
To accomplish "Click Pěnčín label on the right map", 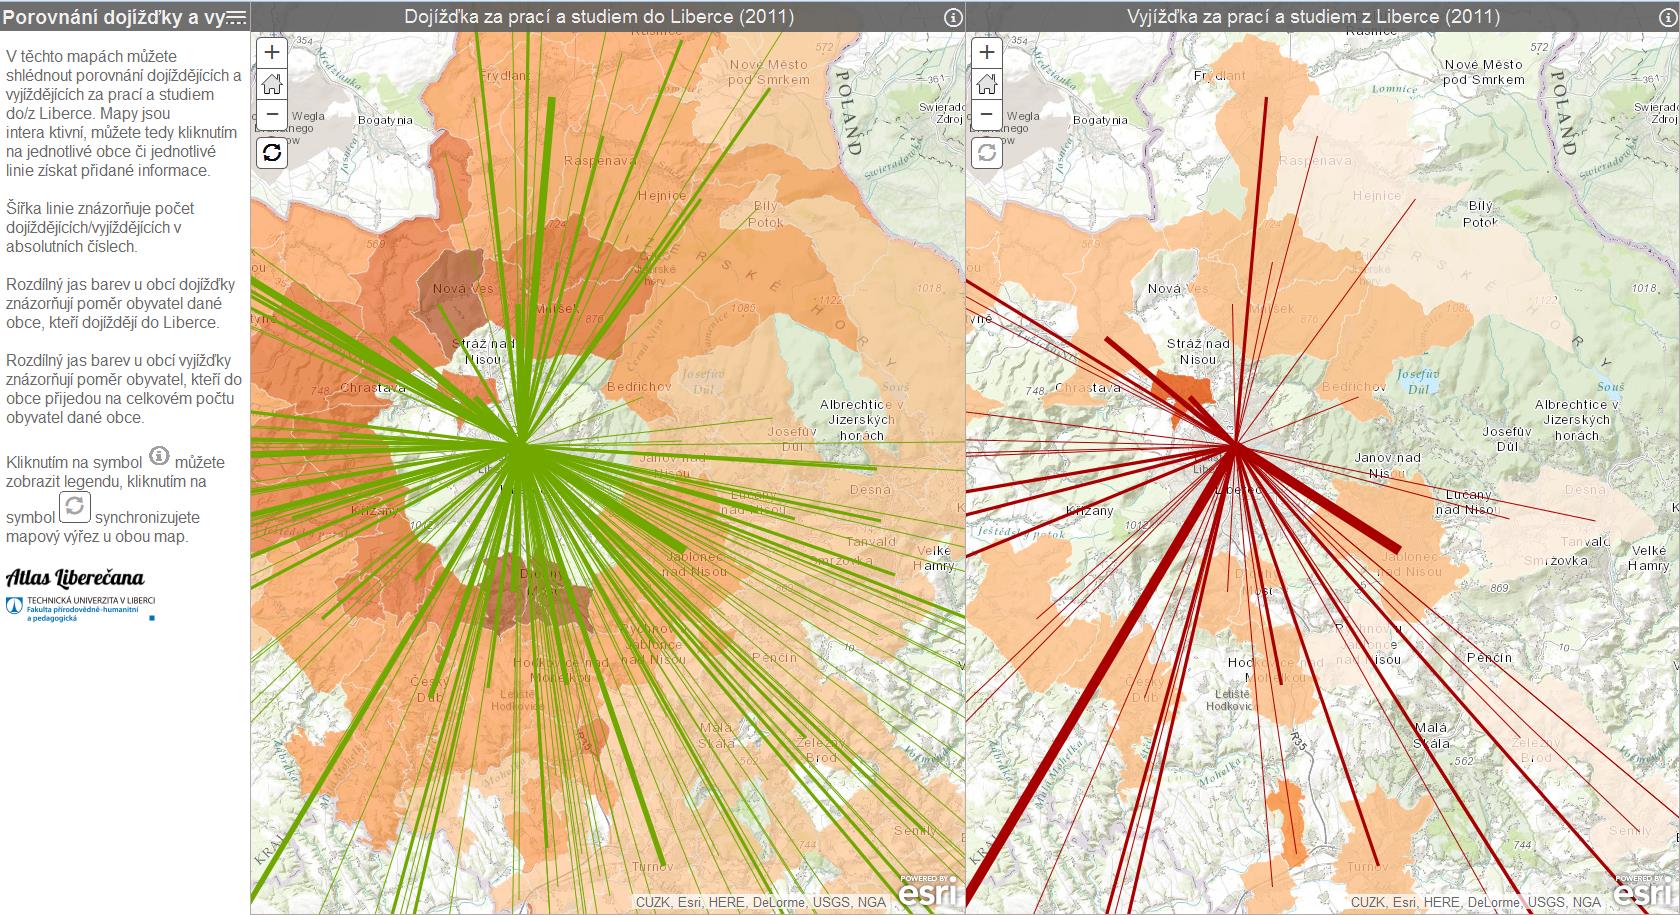I will coord(1488,657).
